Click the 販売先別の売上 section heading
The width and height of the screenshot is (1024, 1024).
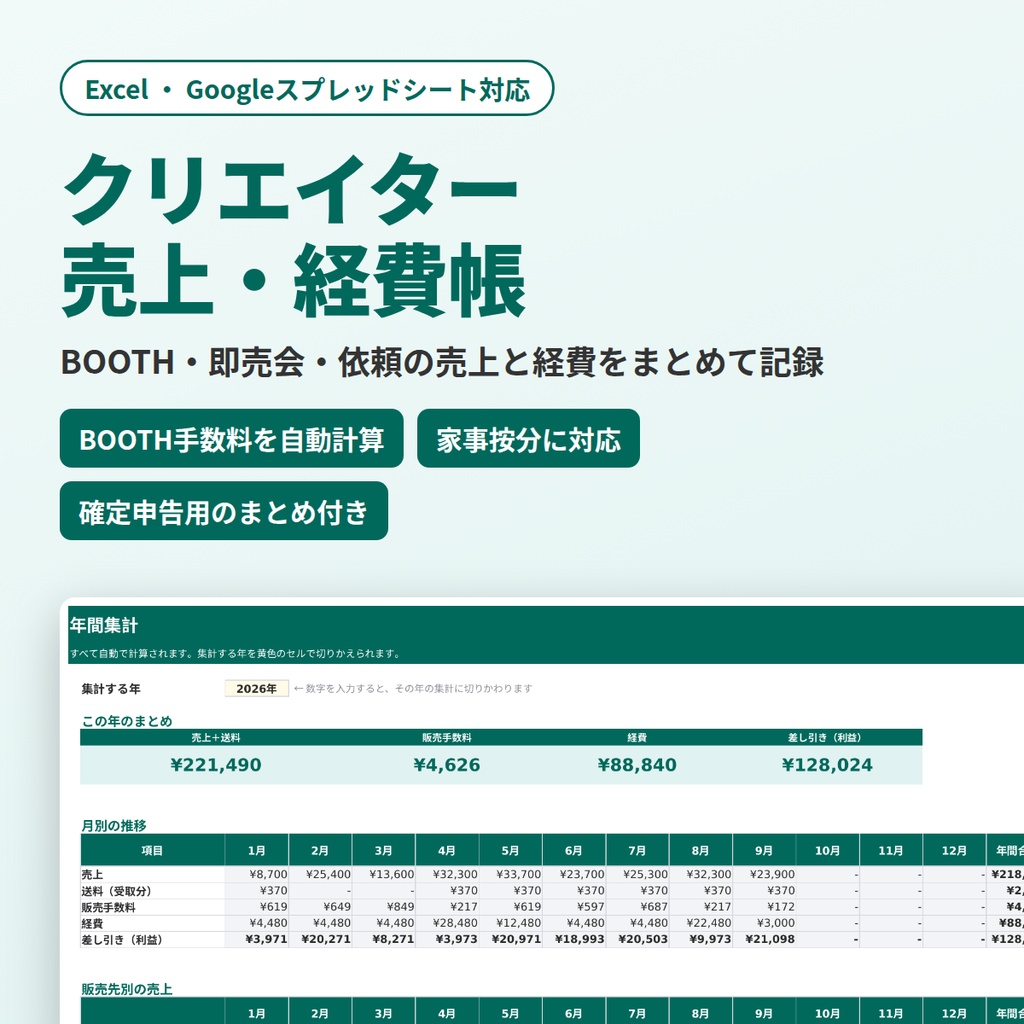pyautogui.click(x=127, y=989)
